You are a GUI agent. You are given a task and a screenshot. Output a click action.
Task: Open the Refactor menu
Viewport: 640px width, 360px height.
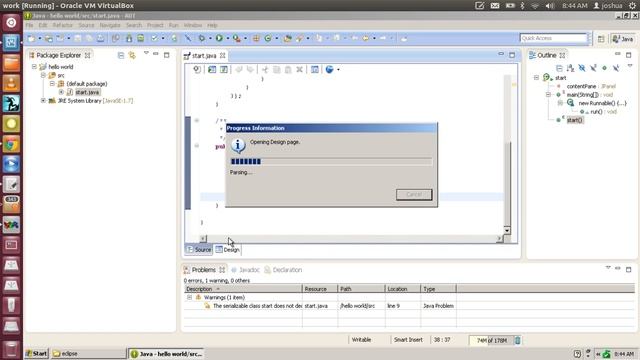click(x=62, y=25)
